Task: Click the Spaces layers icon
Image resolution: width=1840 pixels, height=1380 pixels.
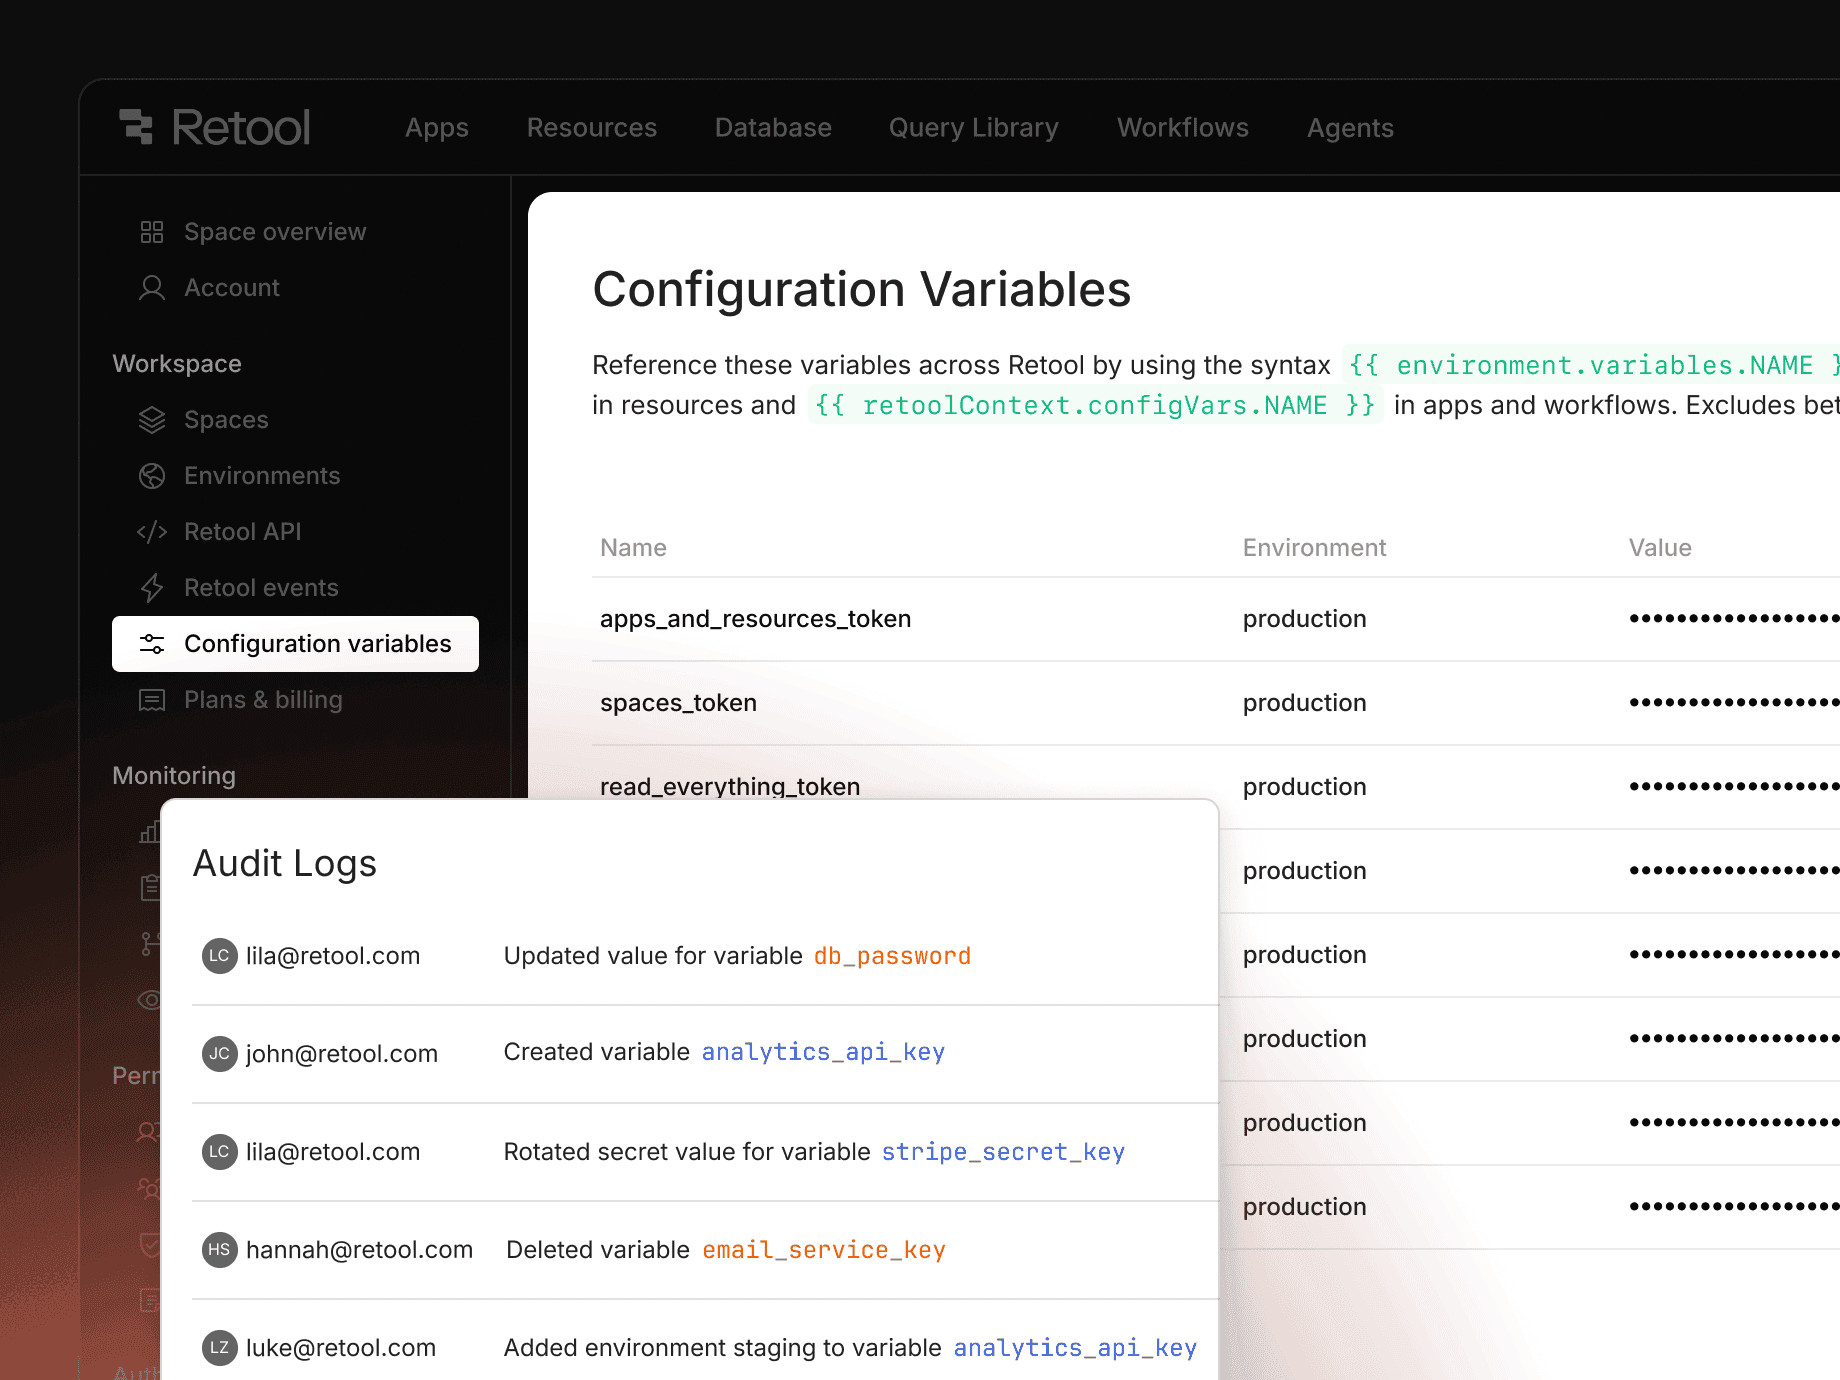Action: click(x=152, y=420)
